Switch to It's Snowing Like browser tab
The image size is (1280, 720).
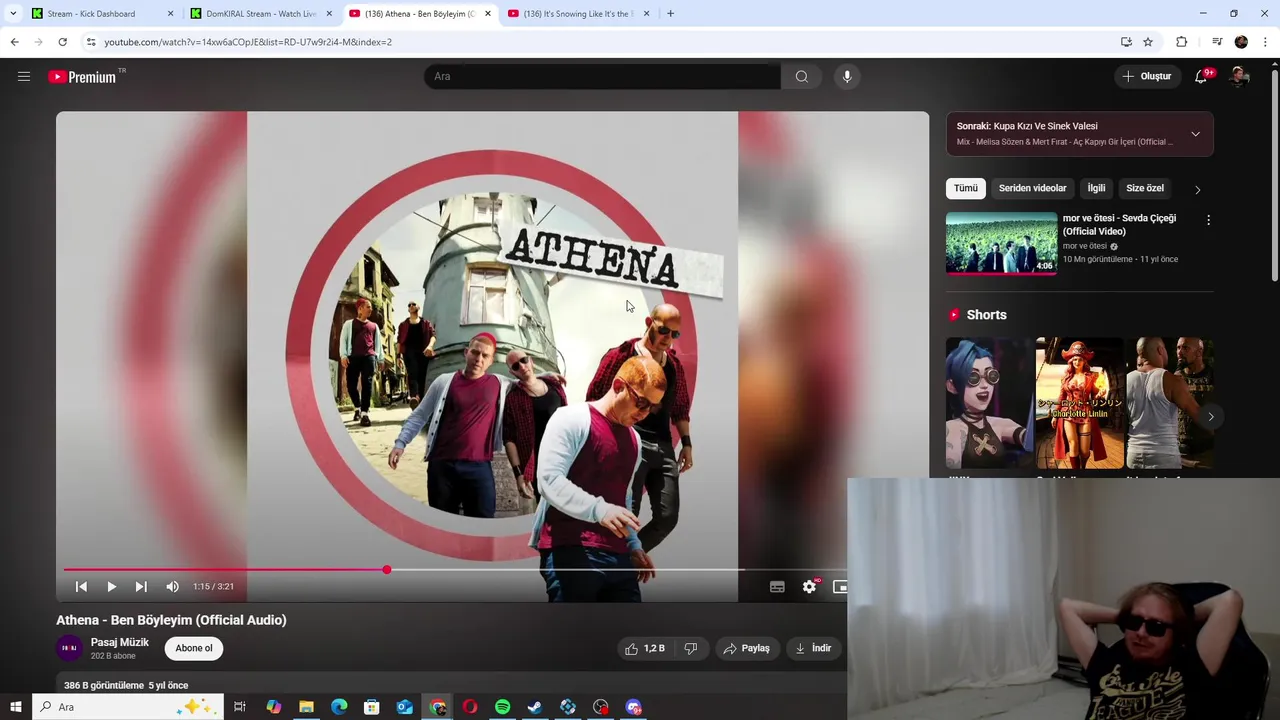click(579, 14)
